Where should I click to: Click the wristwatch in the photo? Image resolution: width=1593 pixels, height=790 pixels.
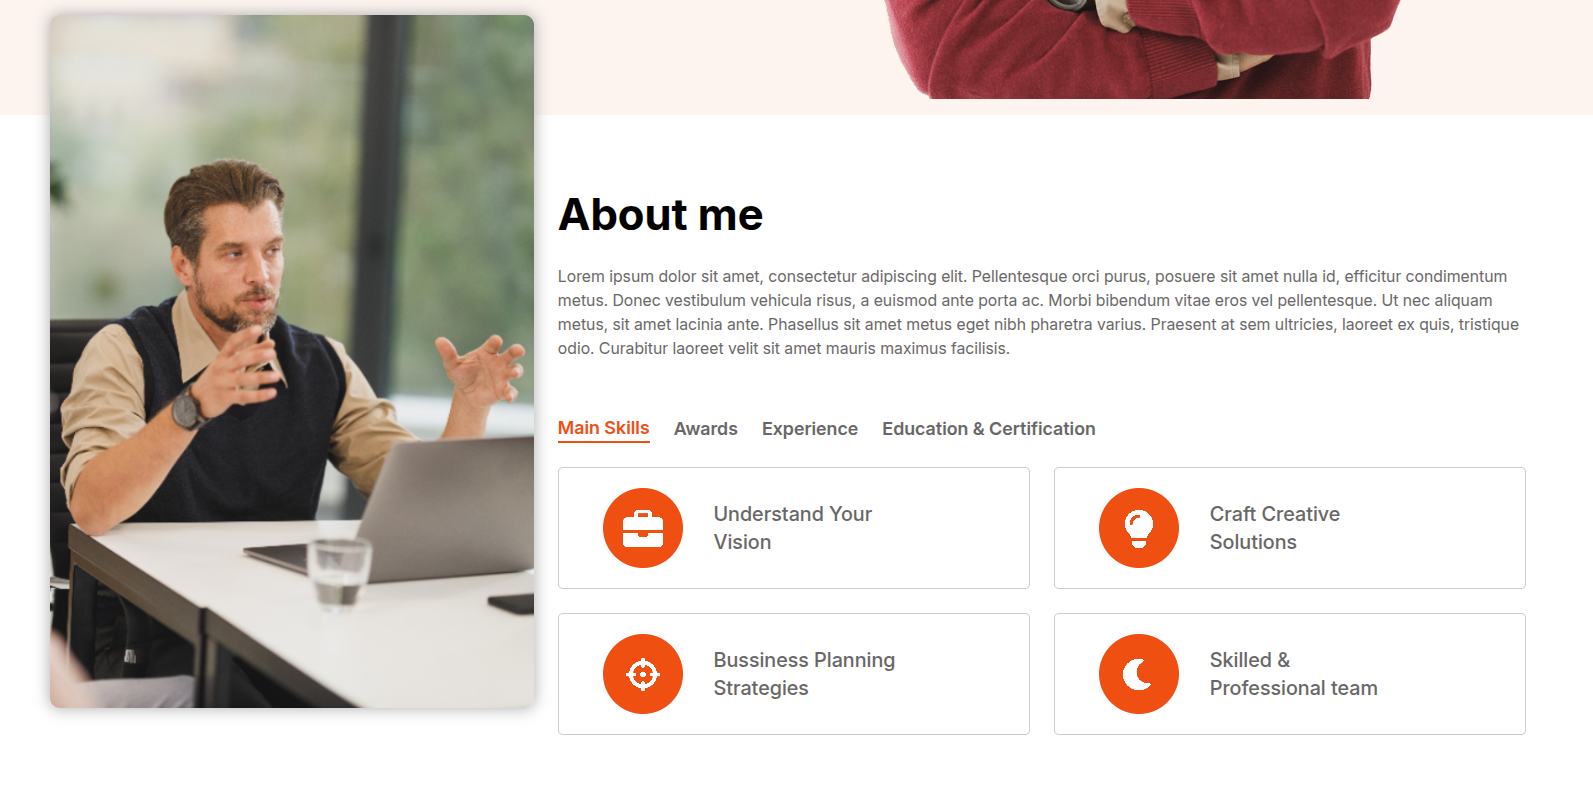(186, 408)
